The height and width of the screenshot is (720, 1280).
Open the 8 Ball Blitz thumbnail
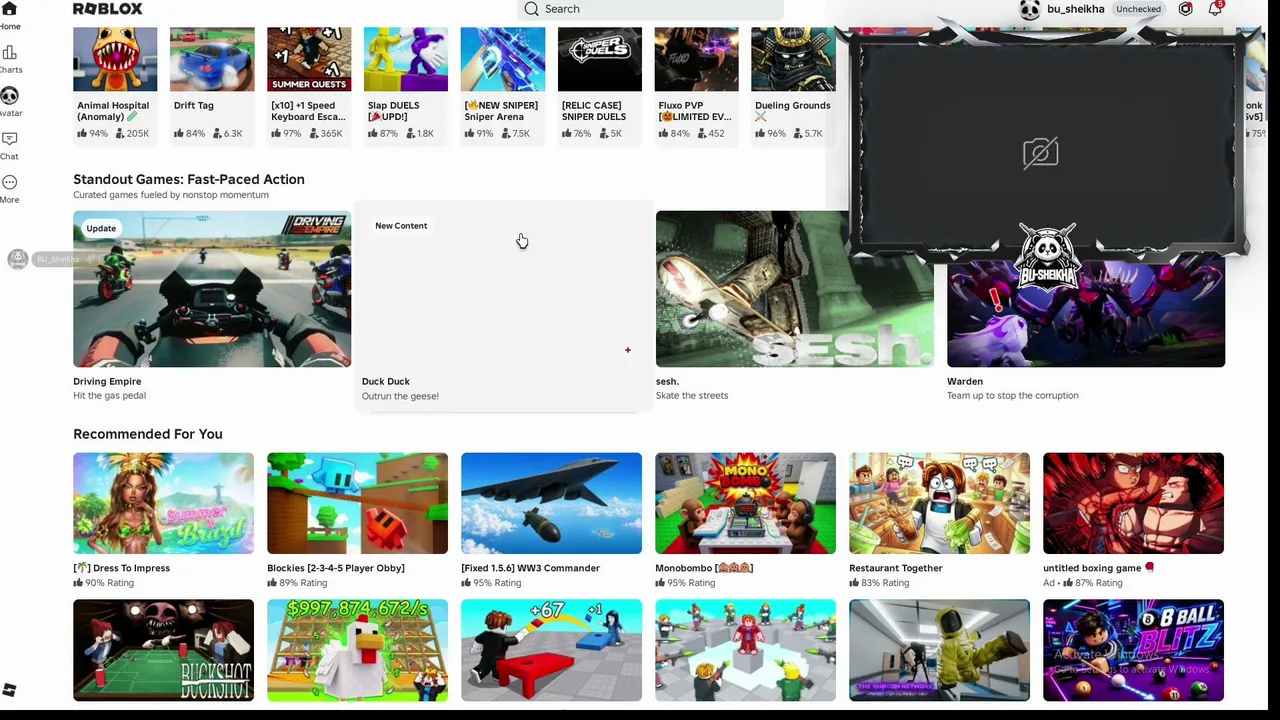1133,650
